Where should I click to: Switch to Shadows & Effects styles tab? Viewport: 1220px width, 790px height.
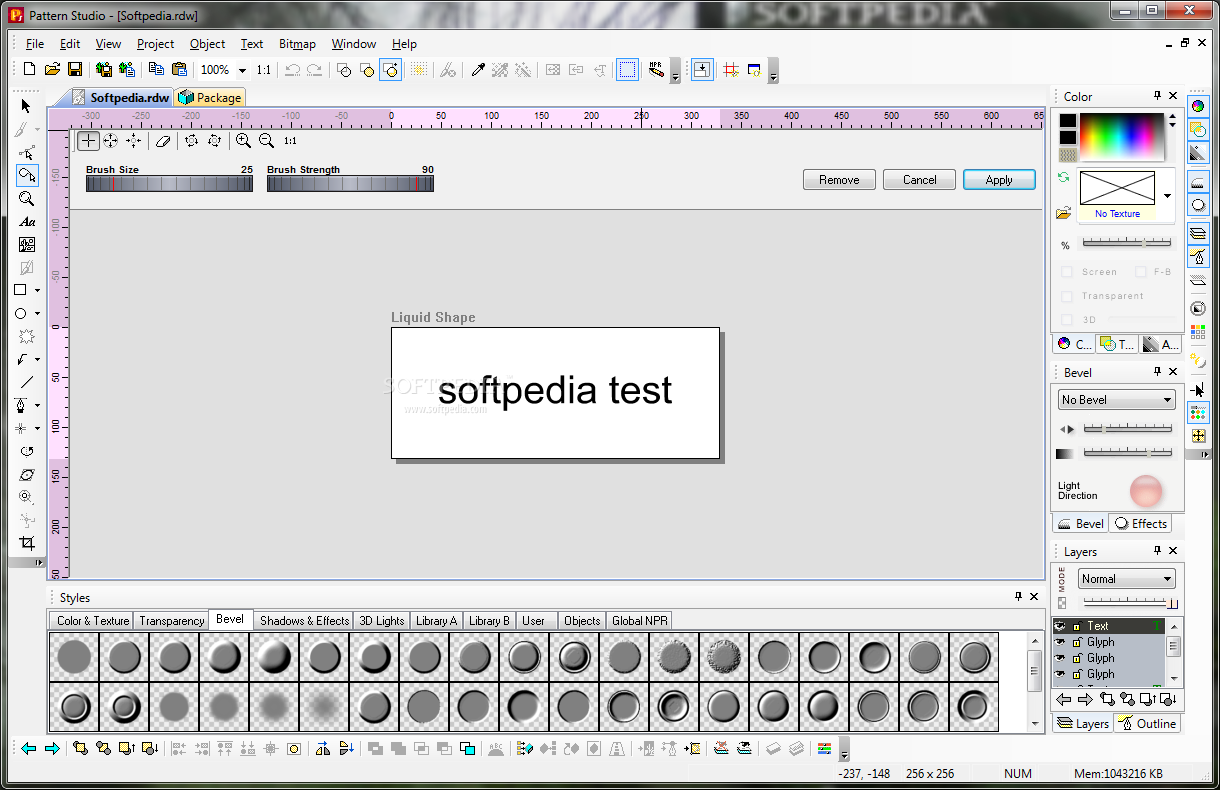point(305,621)
